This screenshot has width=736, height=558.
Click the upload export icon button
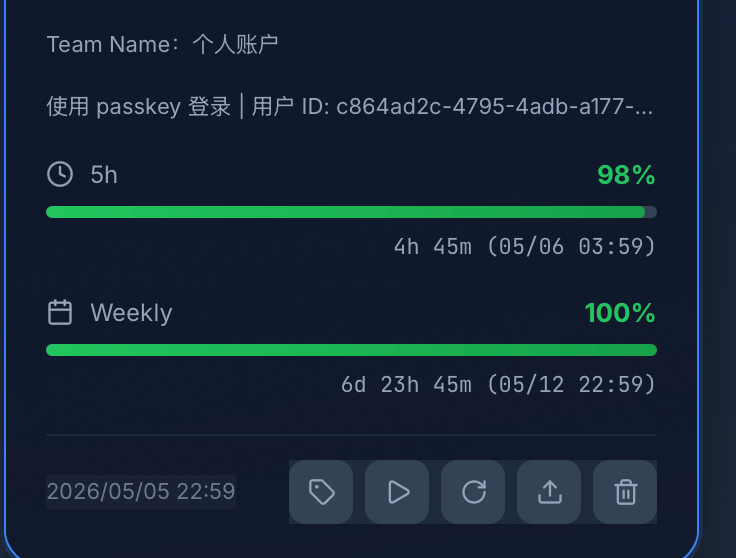coord(549,492)
